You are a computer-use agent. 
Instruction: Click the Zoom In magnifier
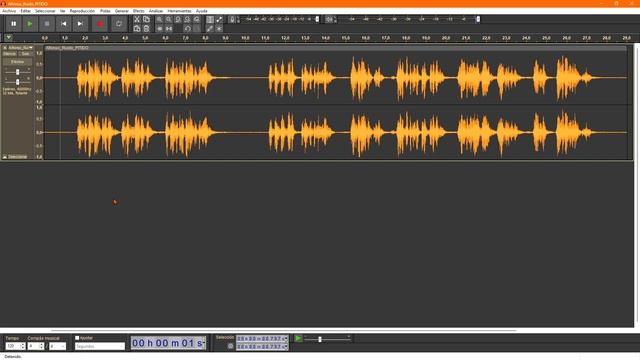(159, 19)
